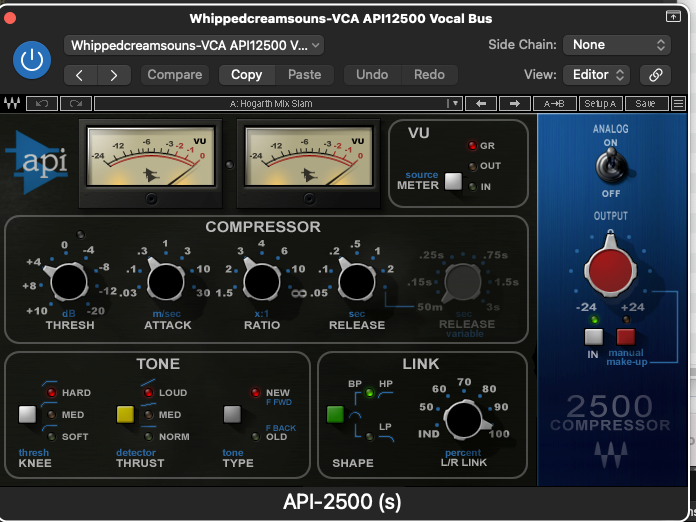
Task: Click the left VU meter display
Action: (x=151, y=156)
